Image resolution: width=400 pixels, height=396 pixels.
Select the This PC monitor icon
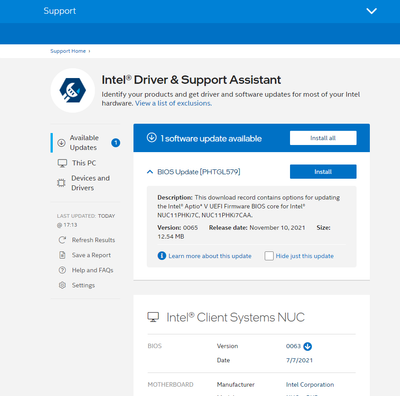(x=62, y=163)
